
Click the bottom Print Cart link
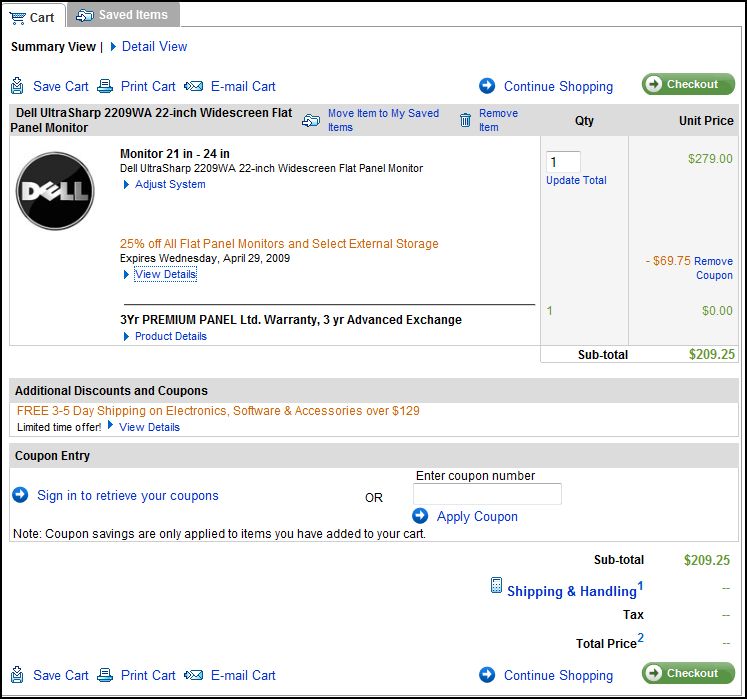tap(148, 675)
